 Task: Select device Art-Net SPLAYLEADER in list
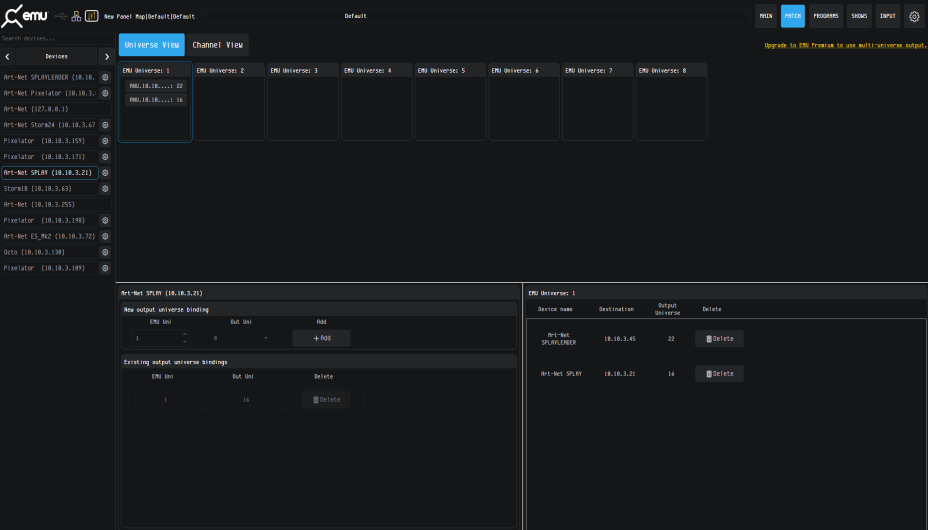pyautogui.click(x=50, y=77)
